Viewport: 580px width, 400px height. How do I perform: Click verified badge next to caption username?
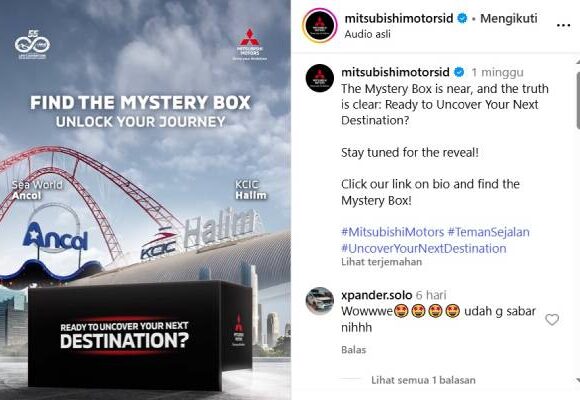(x=459, y=72)
